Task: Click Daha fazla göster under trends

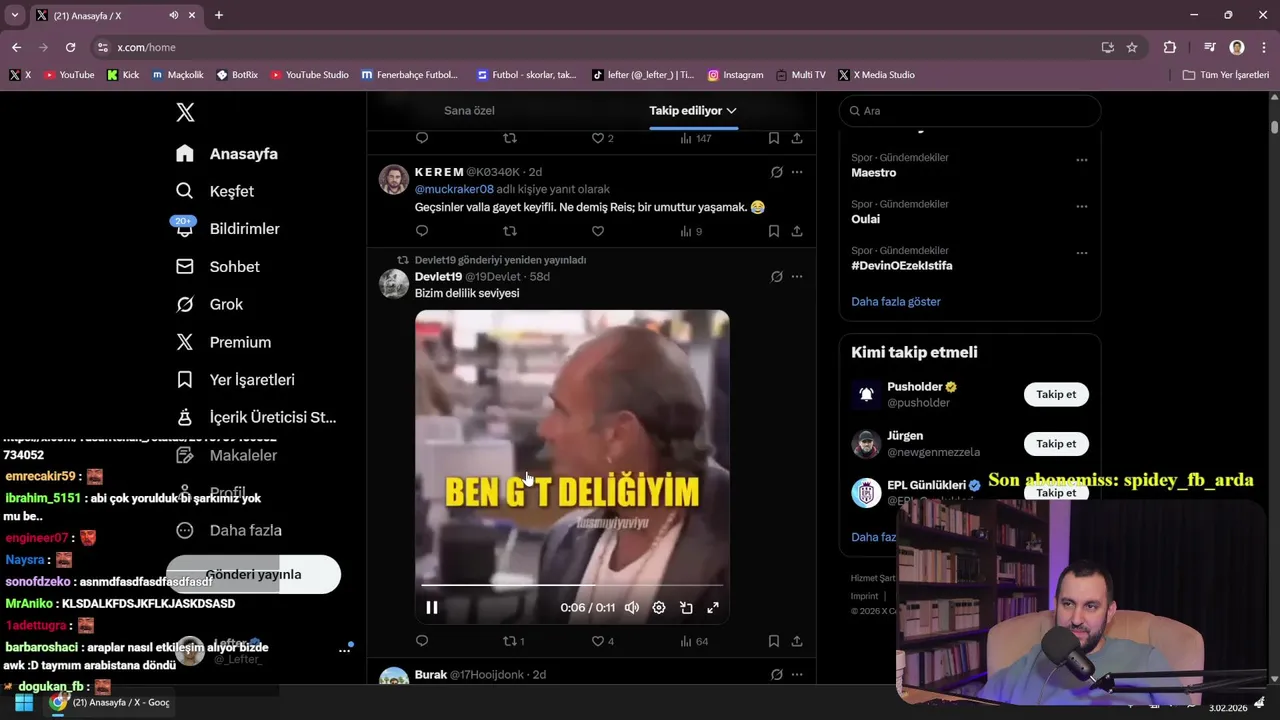Action: 896,301
